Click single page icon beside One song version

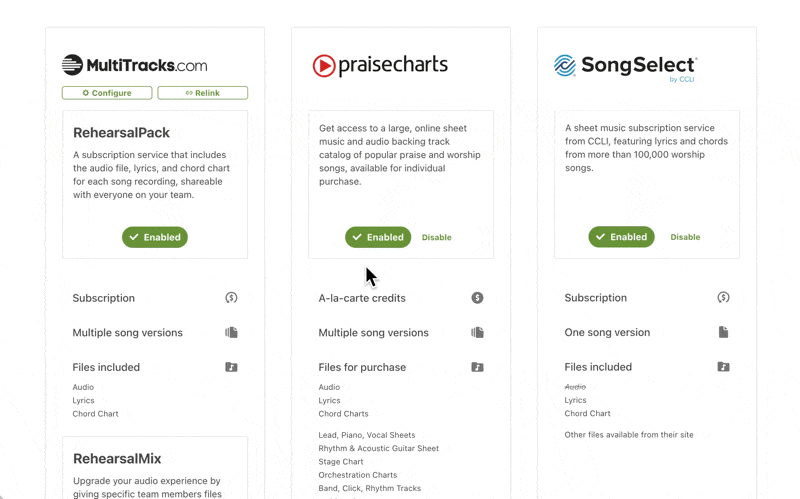[723, 332]
